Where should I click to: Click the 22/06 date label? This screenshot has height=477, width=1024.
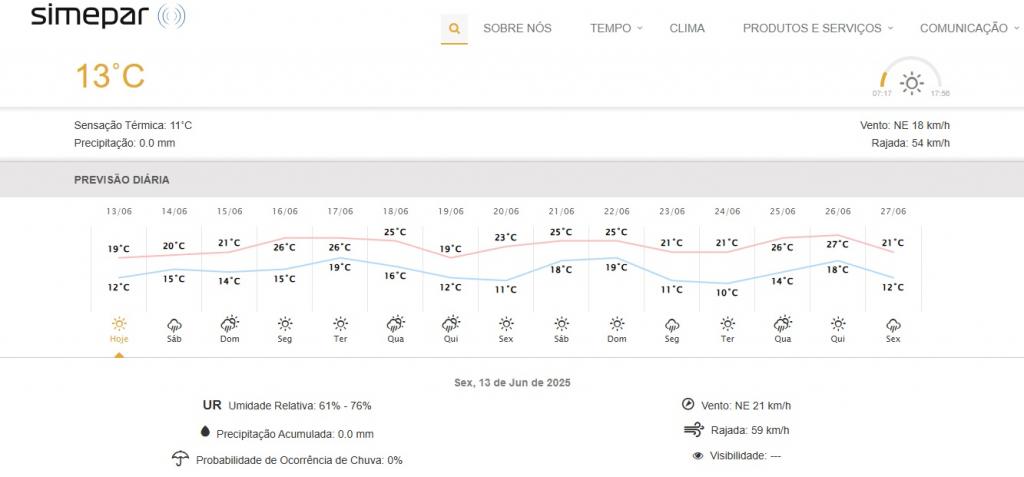[617, 211]
